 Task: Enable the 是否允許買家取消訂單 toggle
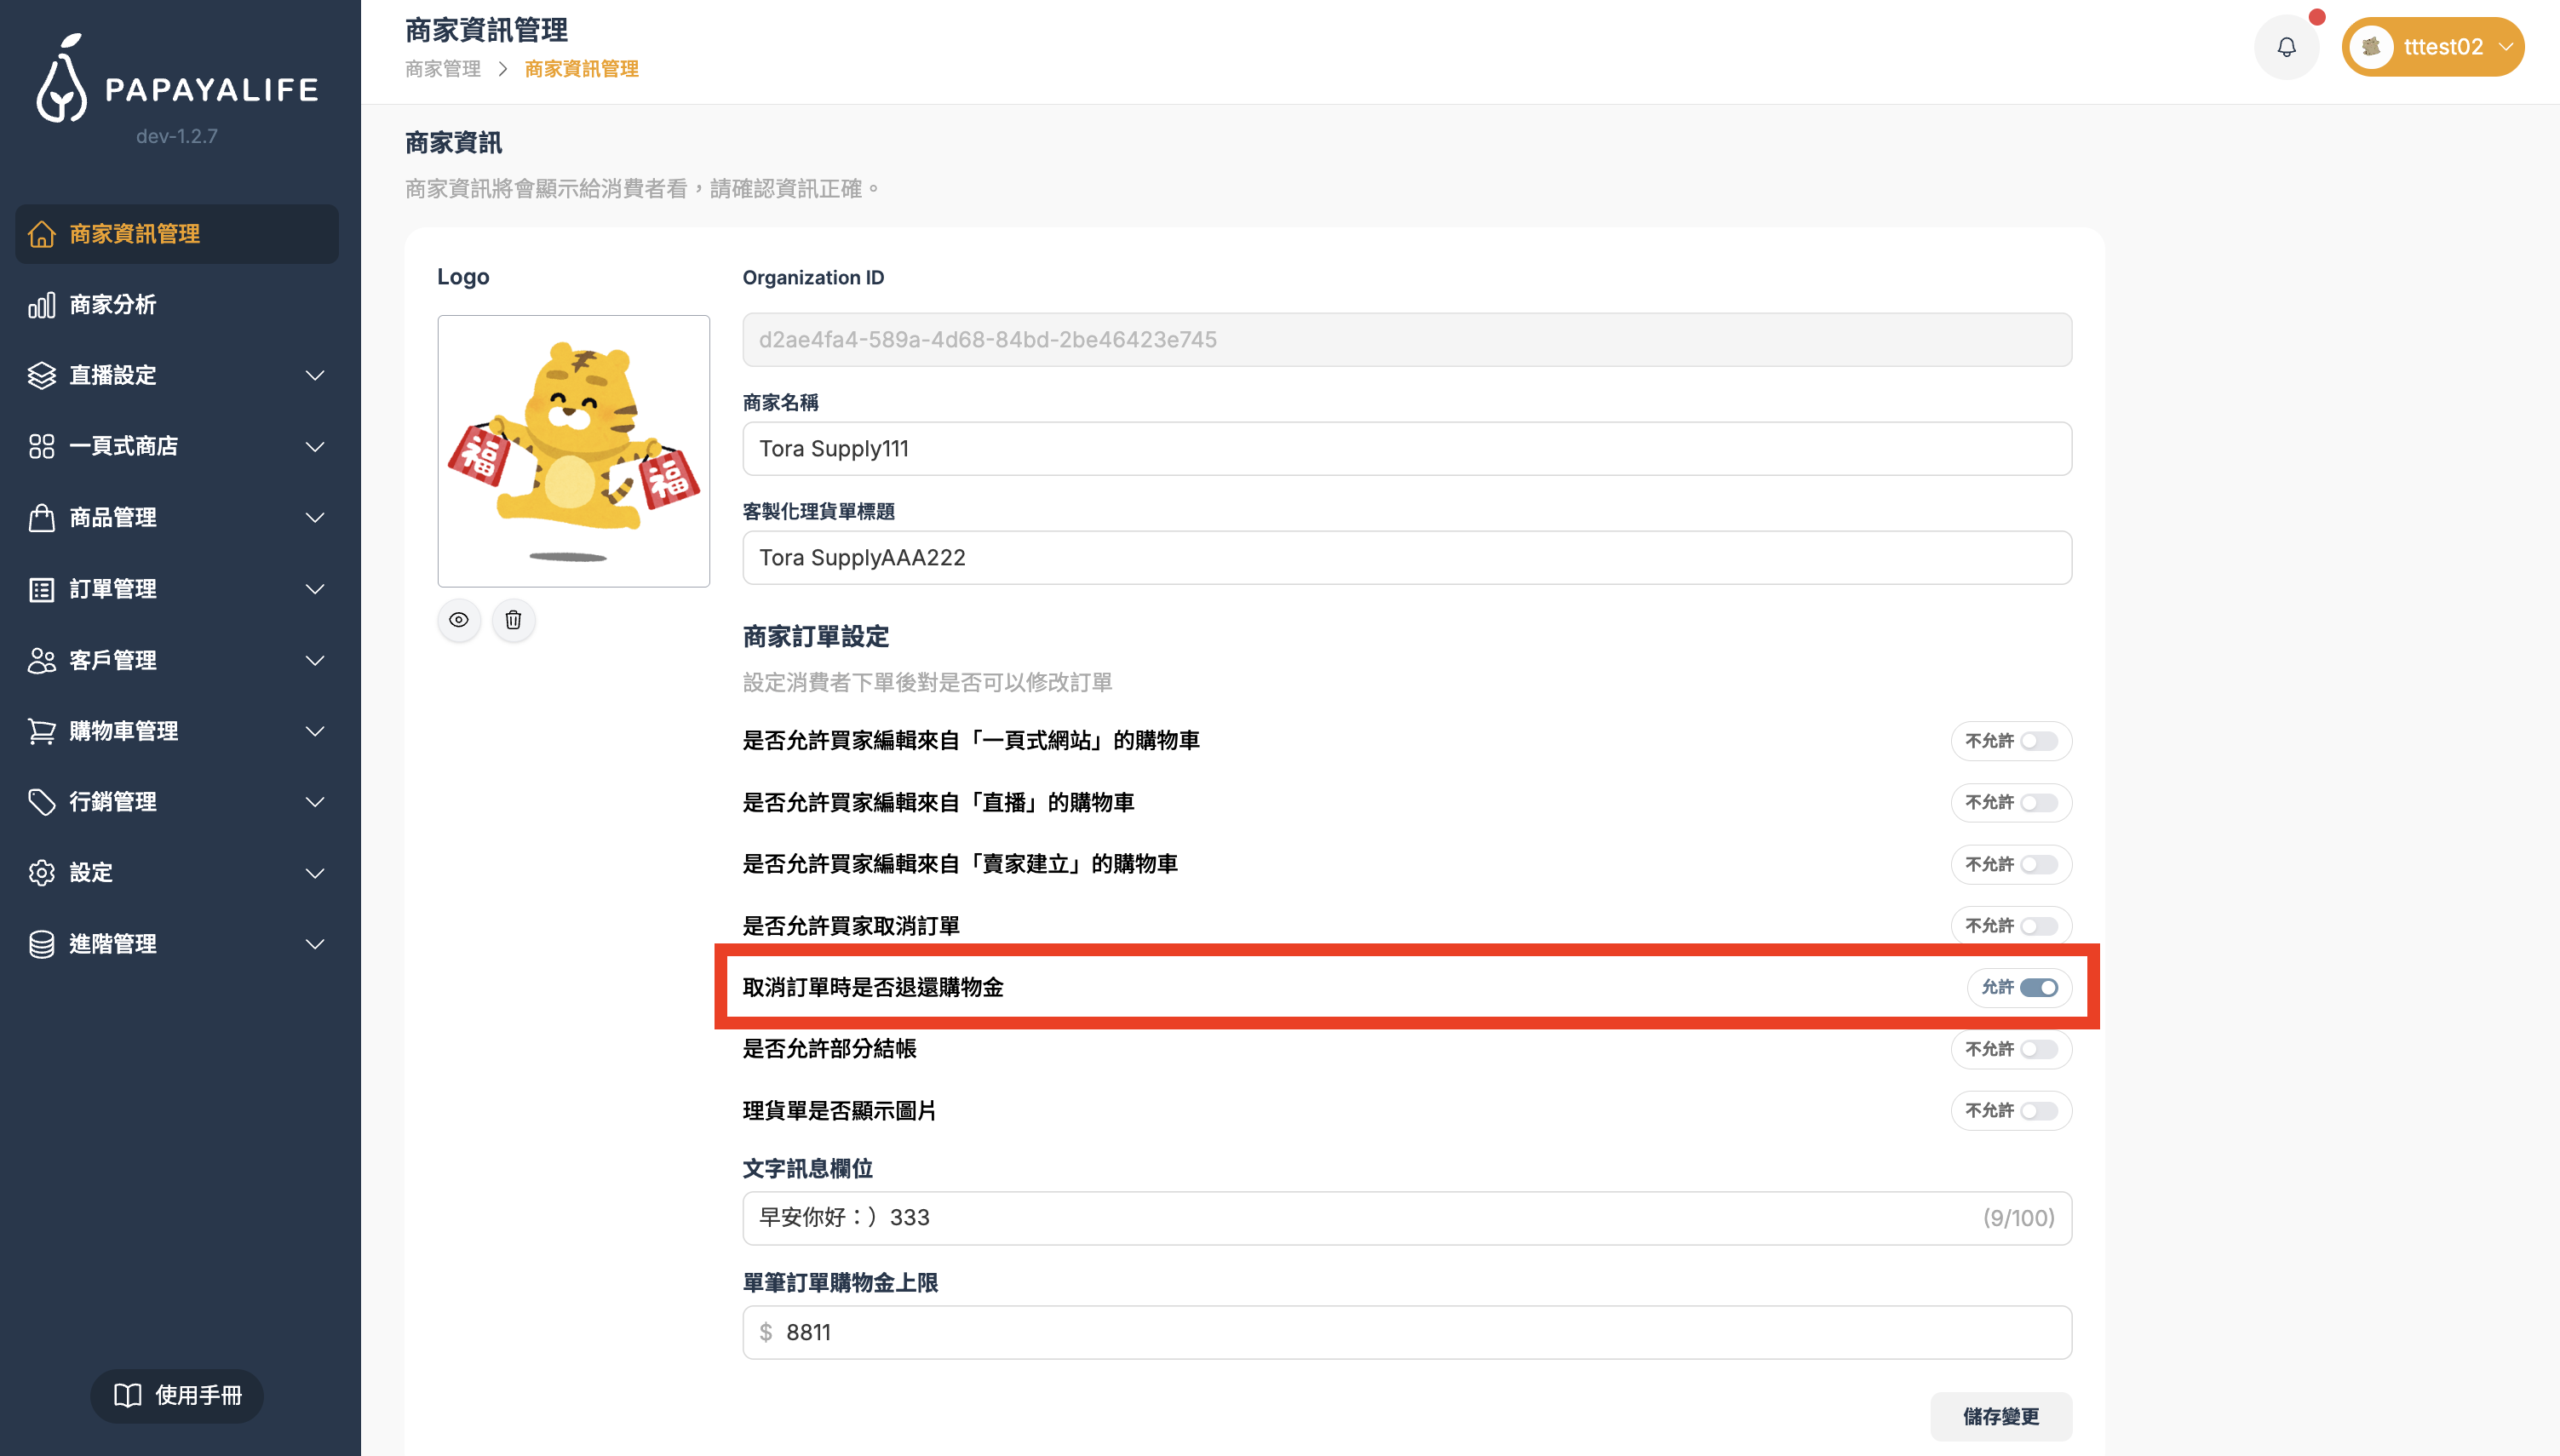(2038, 926)
